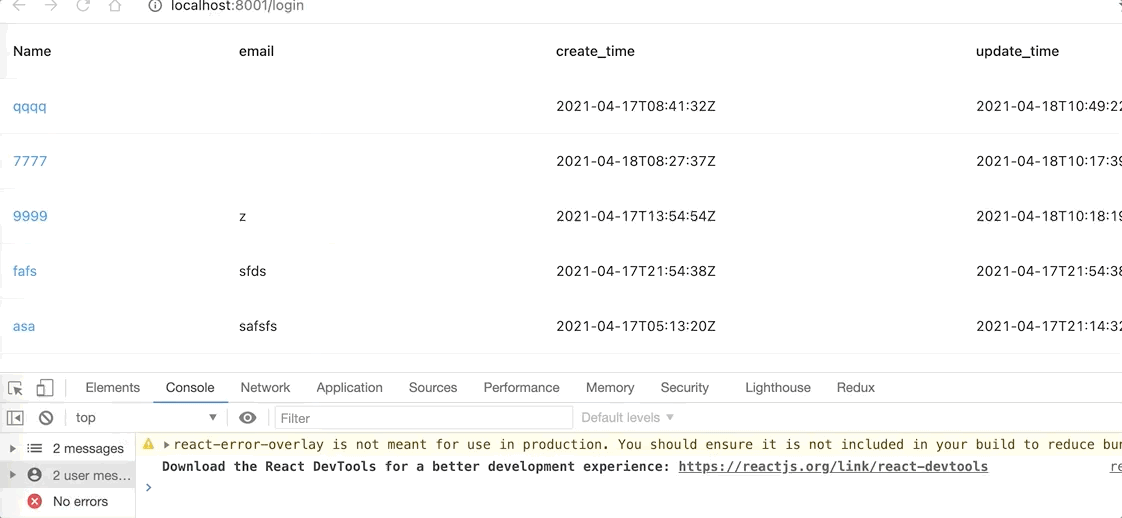Click the browser back arrow
This screenshot has height=518, width=1122.
[19, 6]
